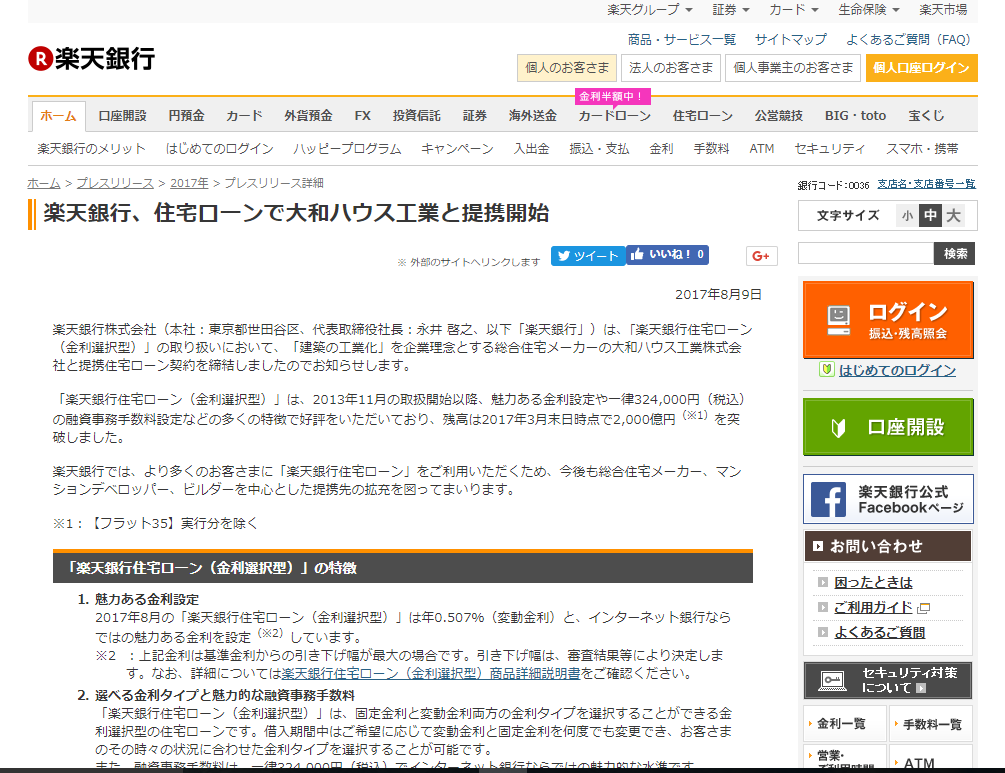Select small 小 text size

(907, 215)
